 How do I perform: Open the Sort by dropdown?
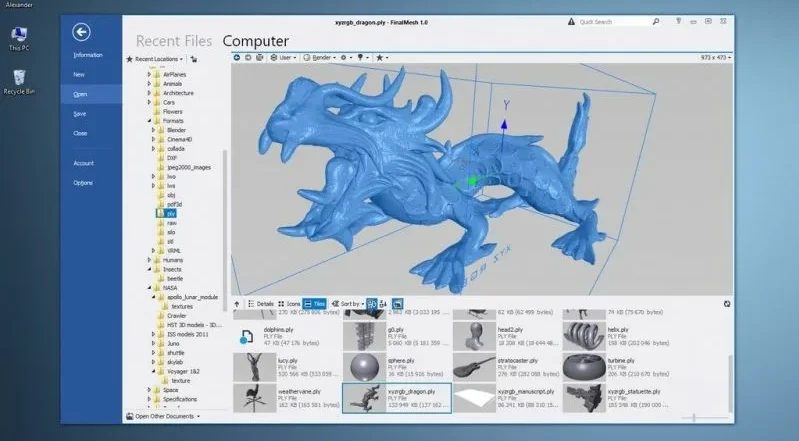click(x=348, y=304)
